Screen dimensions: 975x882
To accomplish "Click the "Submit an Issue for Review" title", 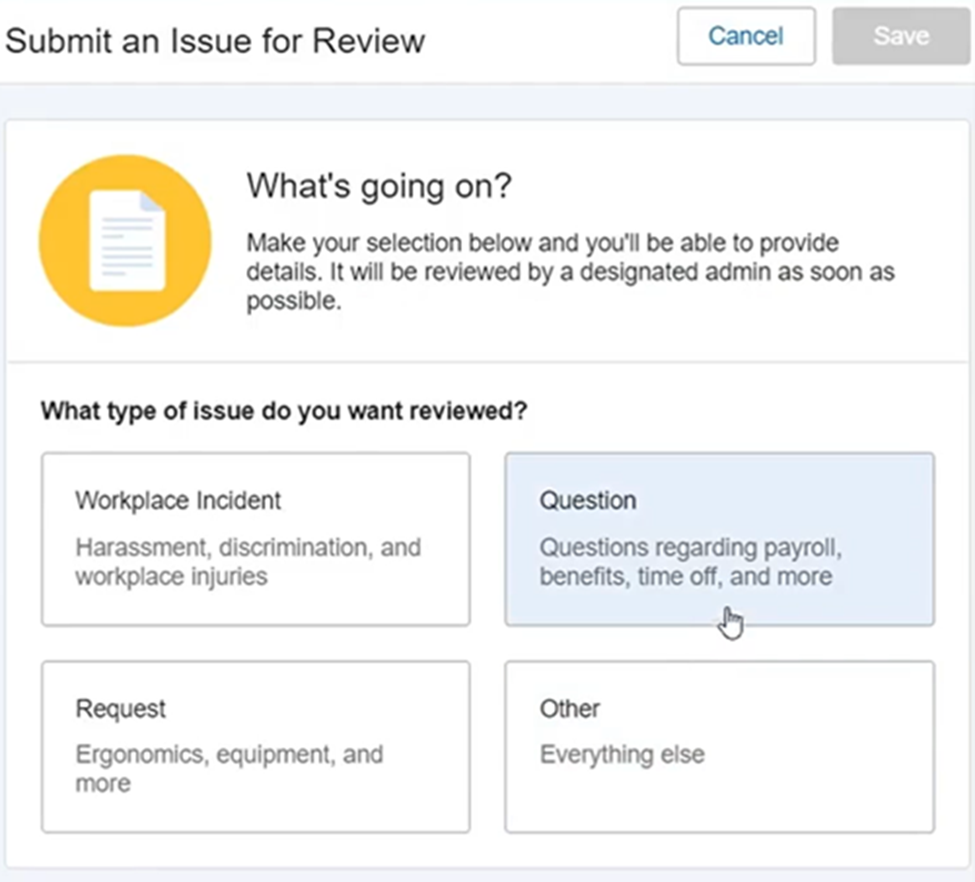I will click(215, 41).
